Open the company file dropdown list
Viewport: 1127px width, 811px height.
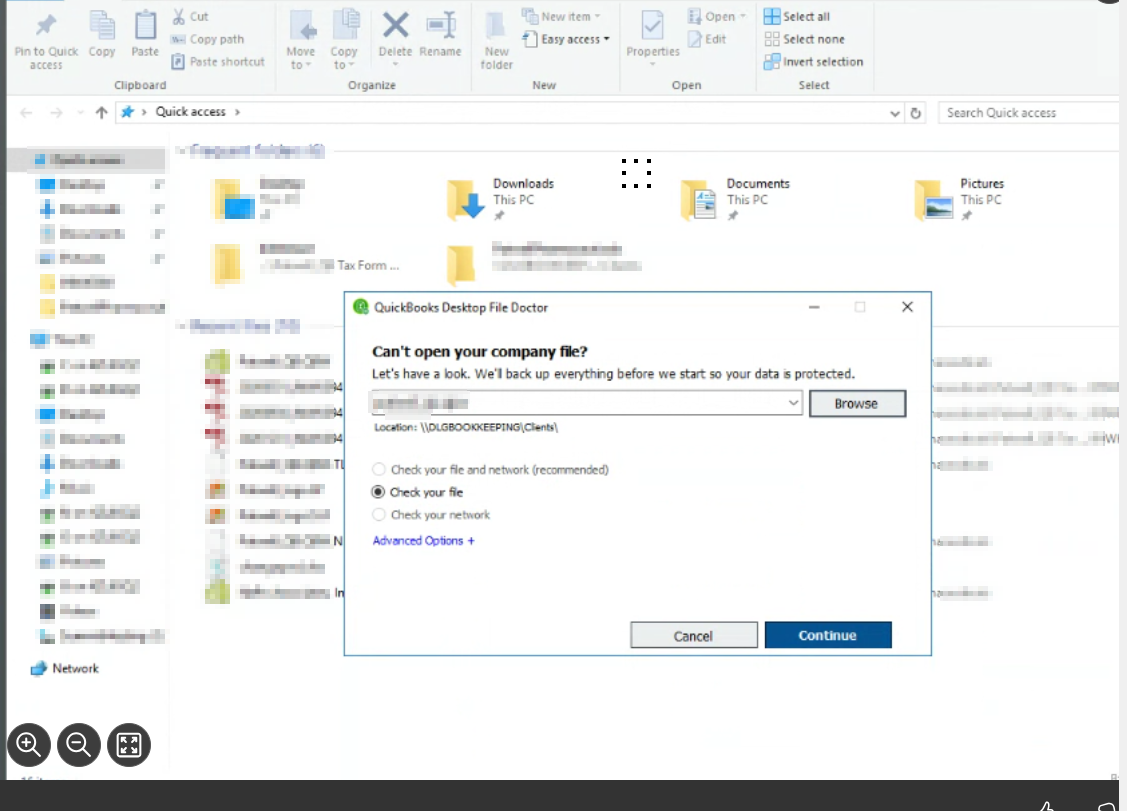(794, 403)
